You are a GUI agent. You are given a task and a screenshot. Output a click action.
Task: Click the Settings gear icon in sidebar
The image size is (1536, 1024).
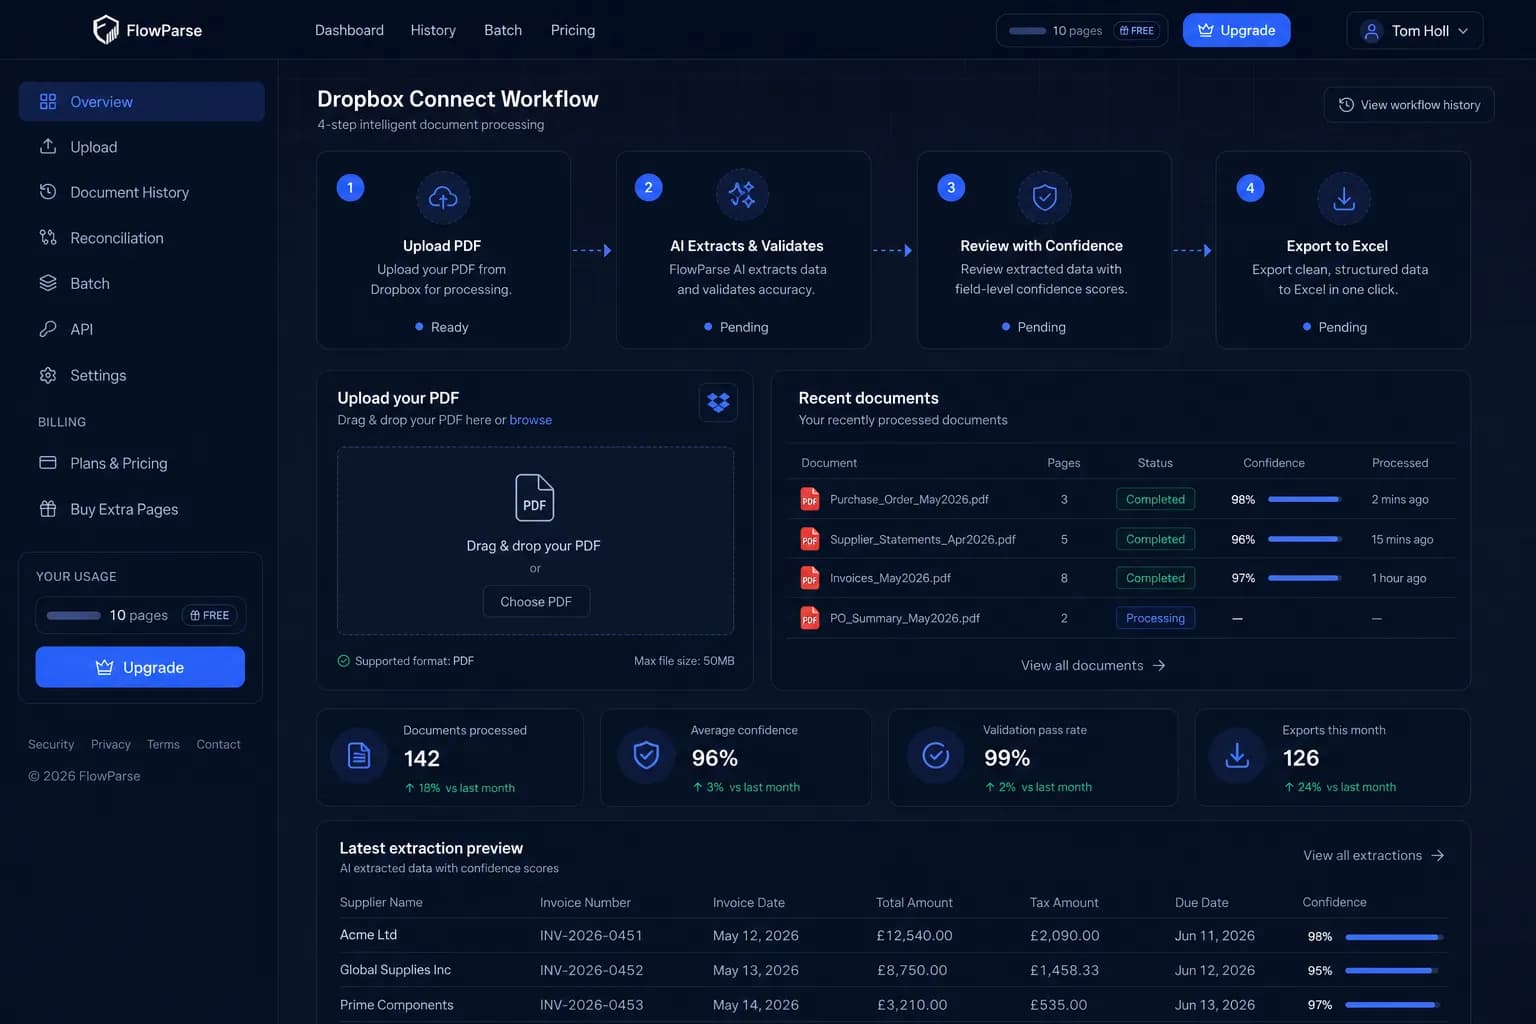pyautogui.click(x=48, y=375)
